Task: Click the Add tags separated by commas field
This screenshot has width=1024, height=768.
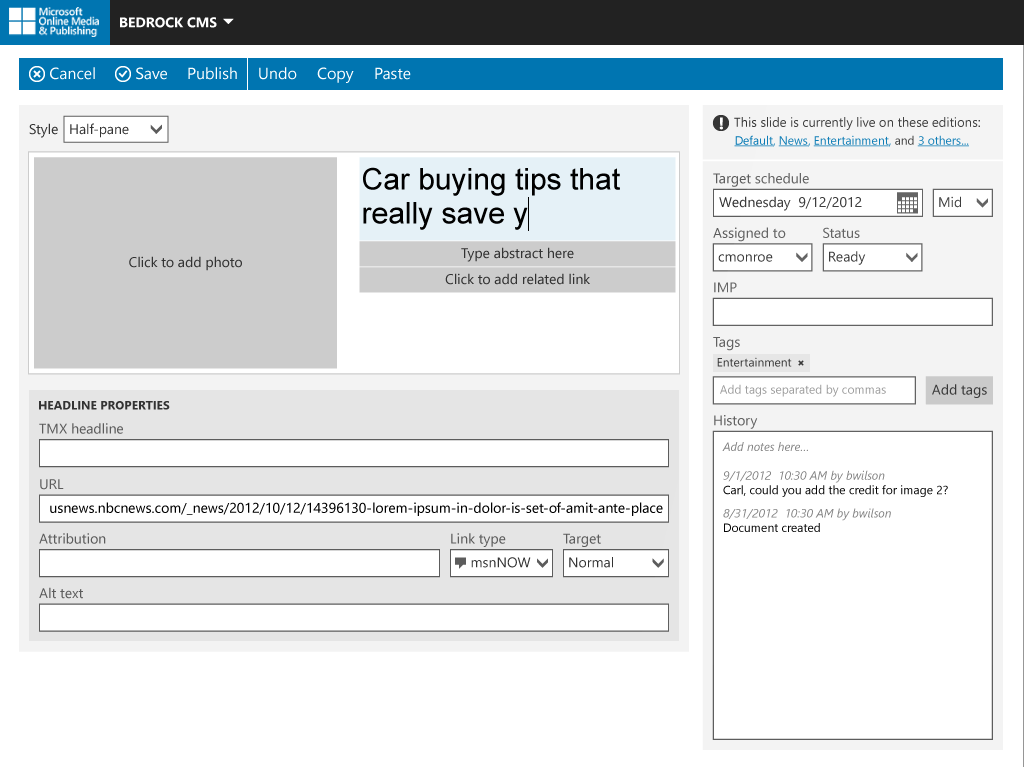Action: 814,390
